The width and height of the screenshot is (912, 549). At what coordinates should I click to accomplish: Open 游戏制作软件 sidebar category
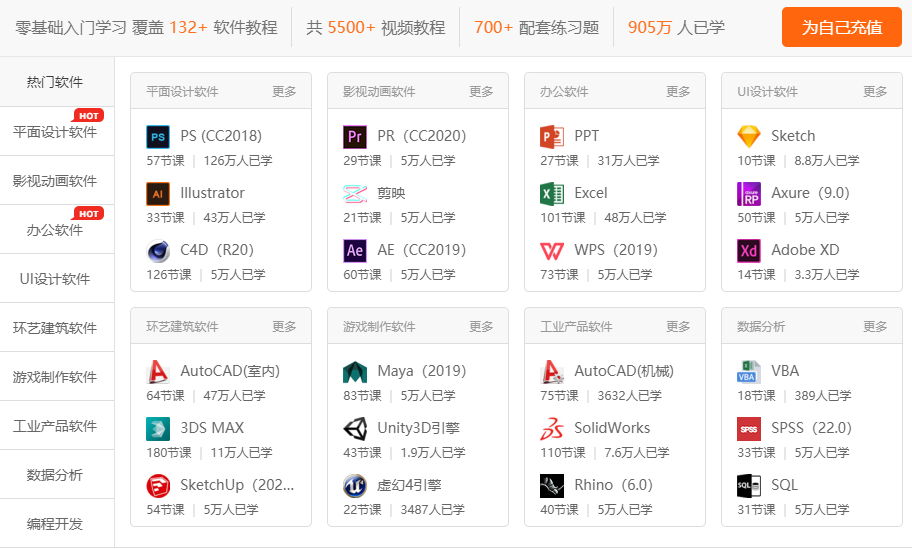57,376
